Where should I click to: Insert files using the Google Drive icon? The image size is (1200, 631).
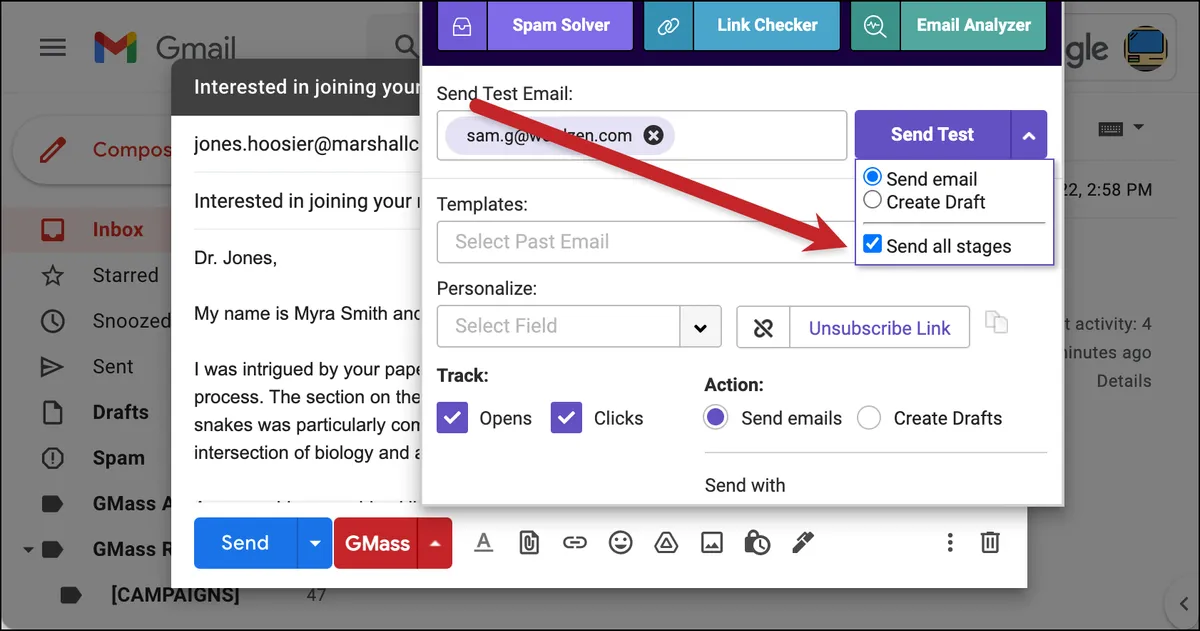666,542
